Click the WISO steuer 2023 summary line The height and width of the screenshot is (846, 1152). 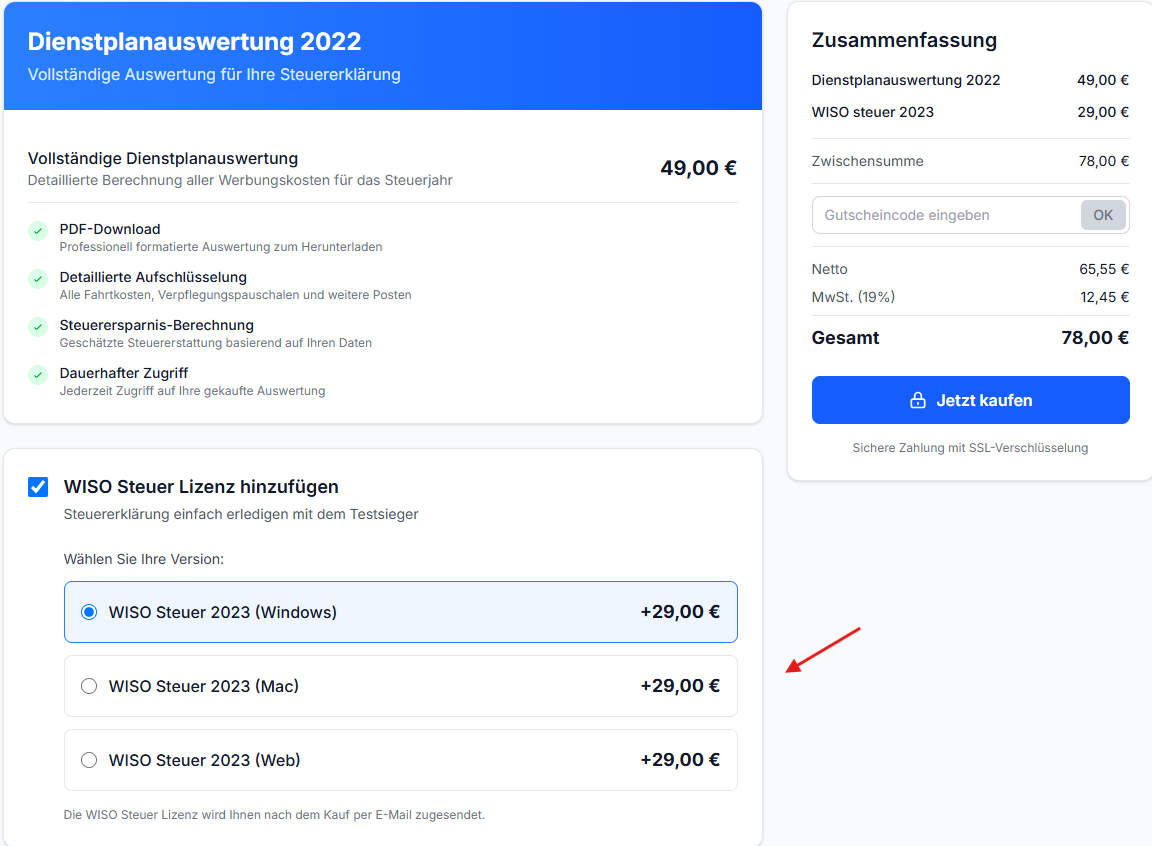pyautogui.click(x=971, y=112)
